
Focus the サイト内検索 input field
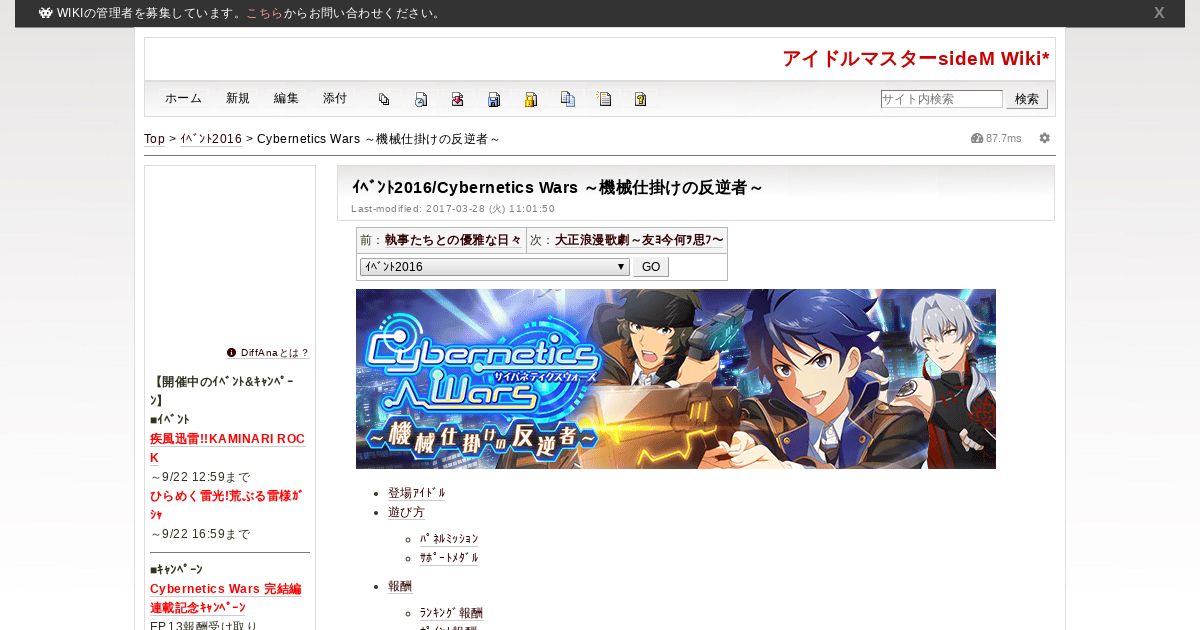(941, 99)
